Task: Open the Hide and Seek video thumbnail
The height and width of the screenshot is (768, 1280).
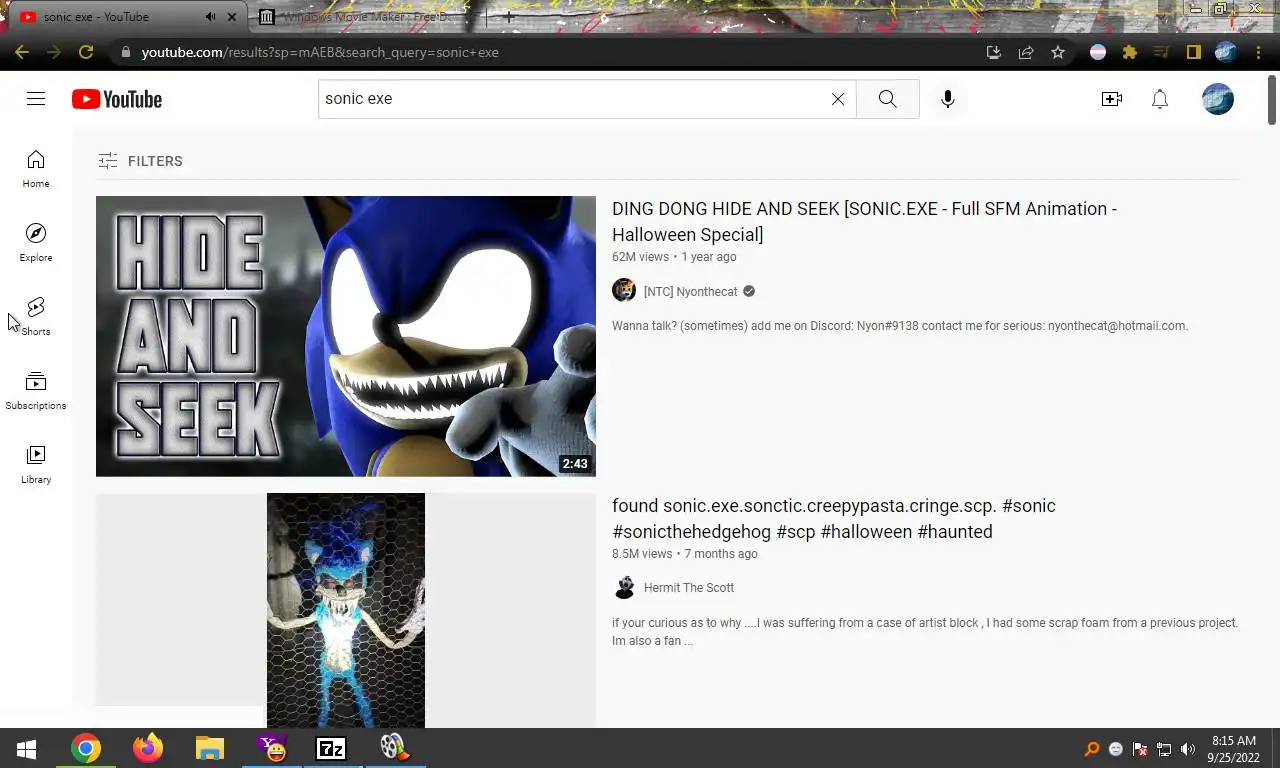Action: click(346, 336)
